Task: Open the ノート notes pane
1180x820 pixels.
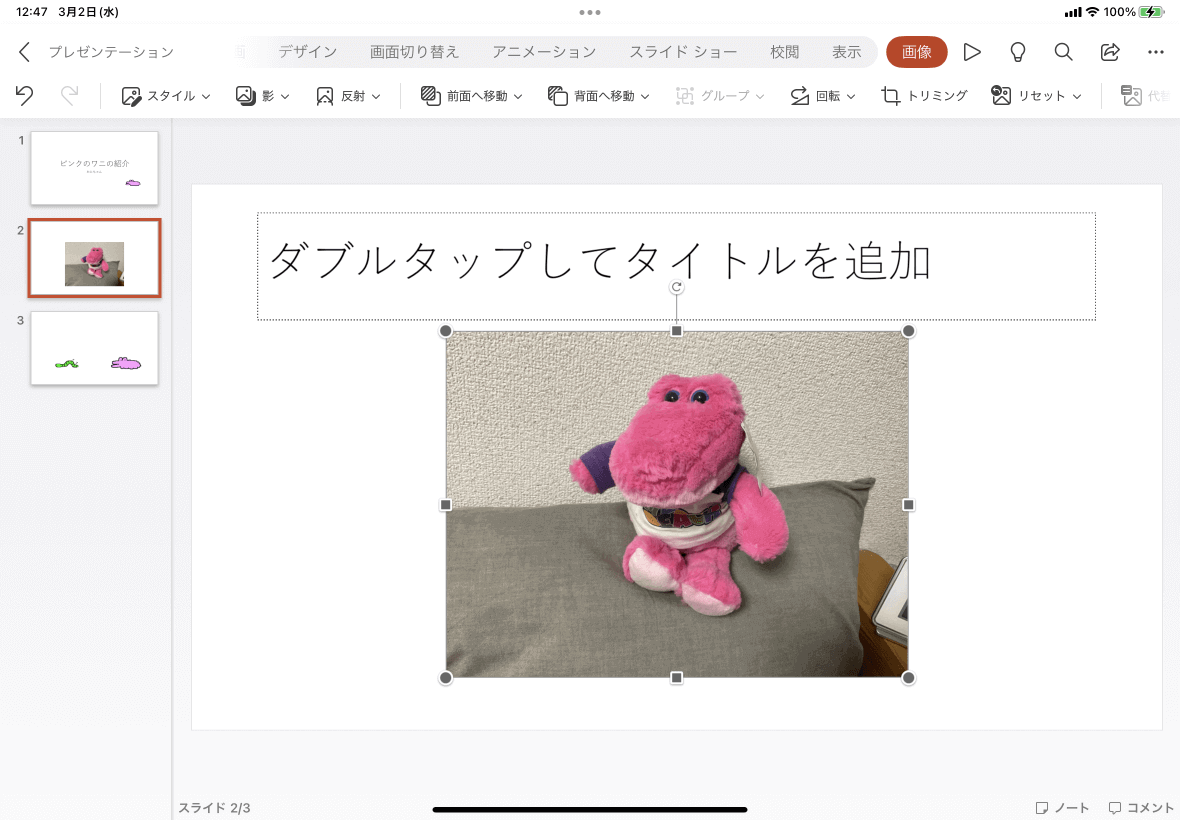Action: click(x=1063, y=807)
